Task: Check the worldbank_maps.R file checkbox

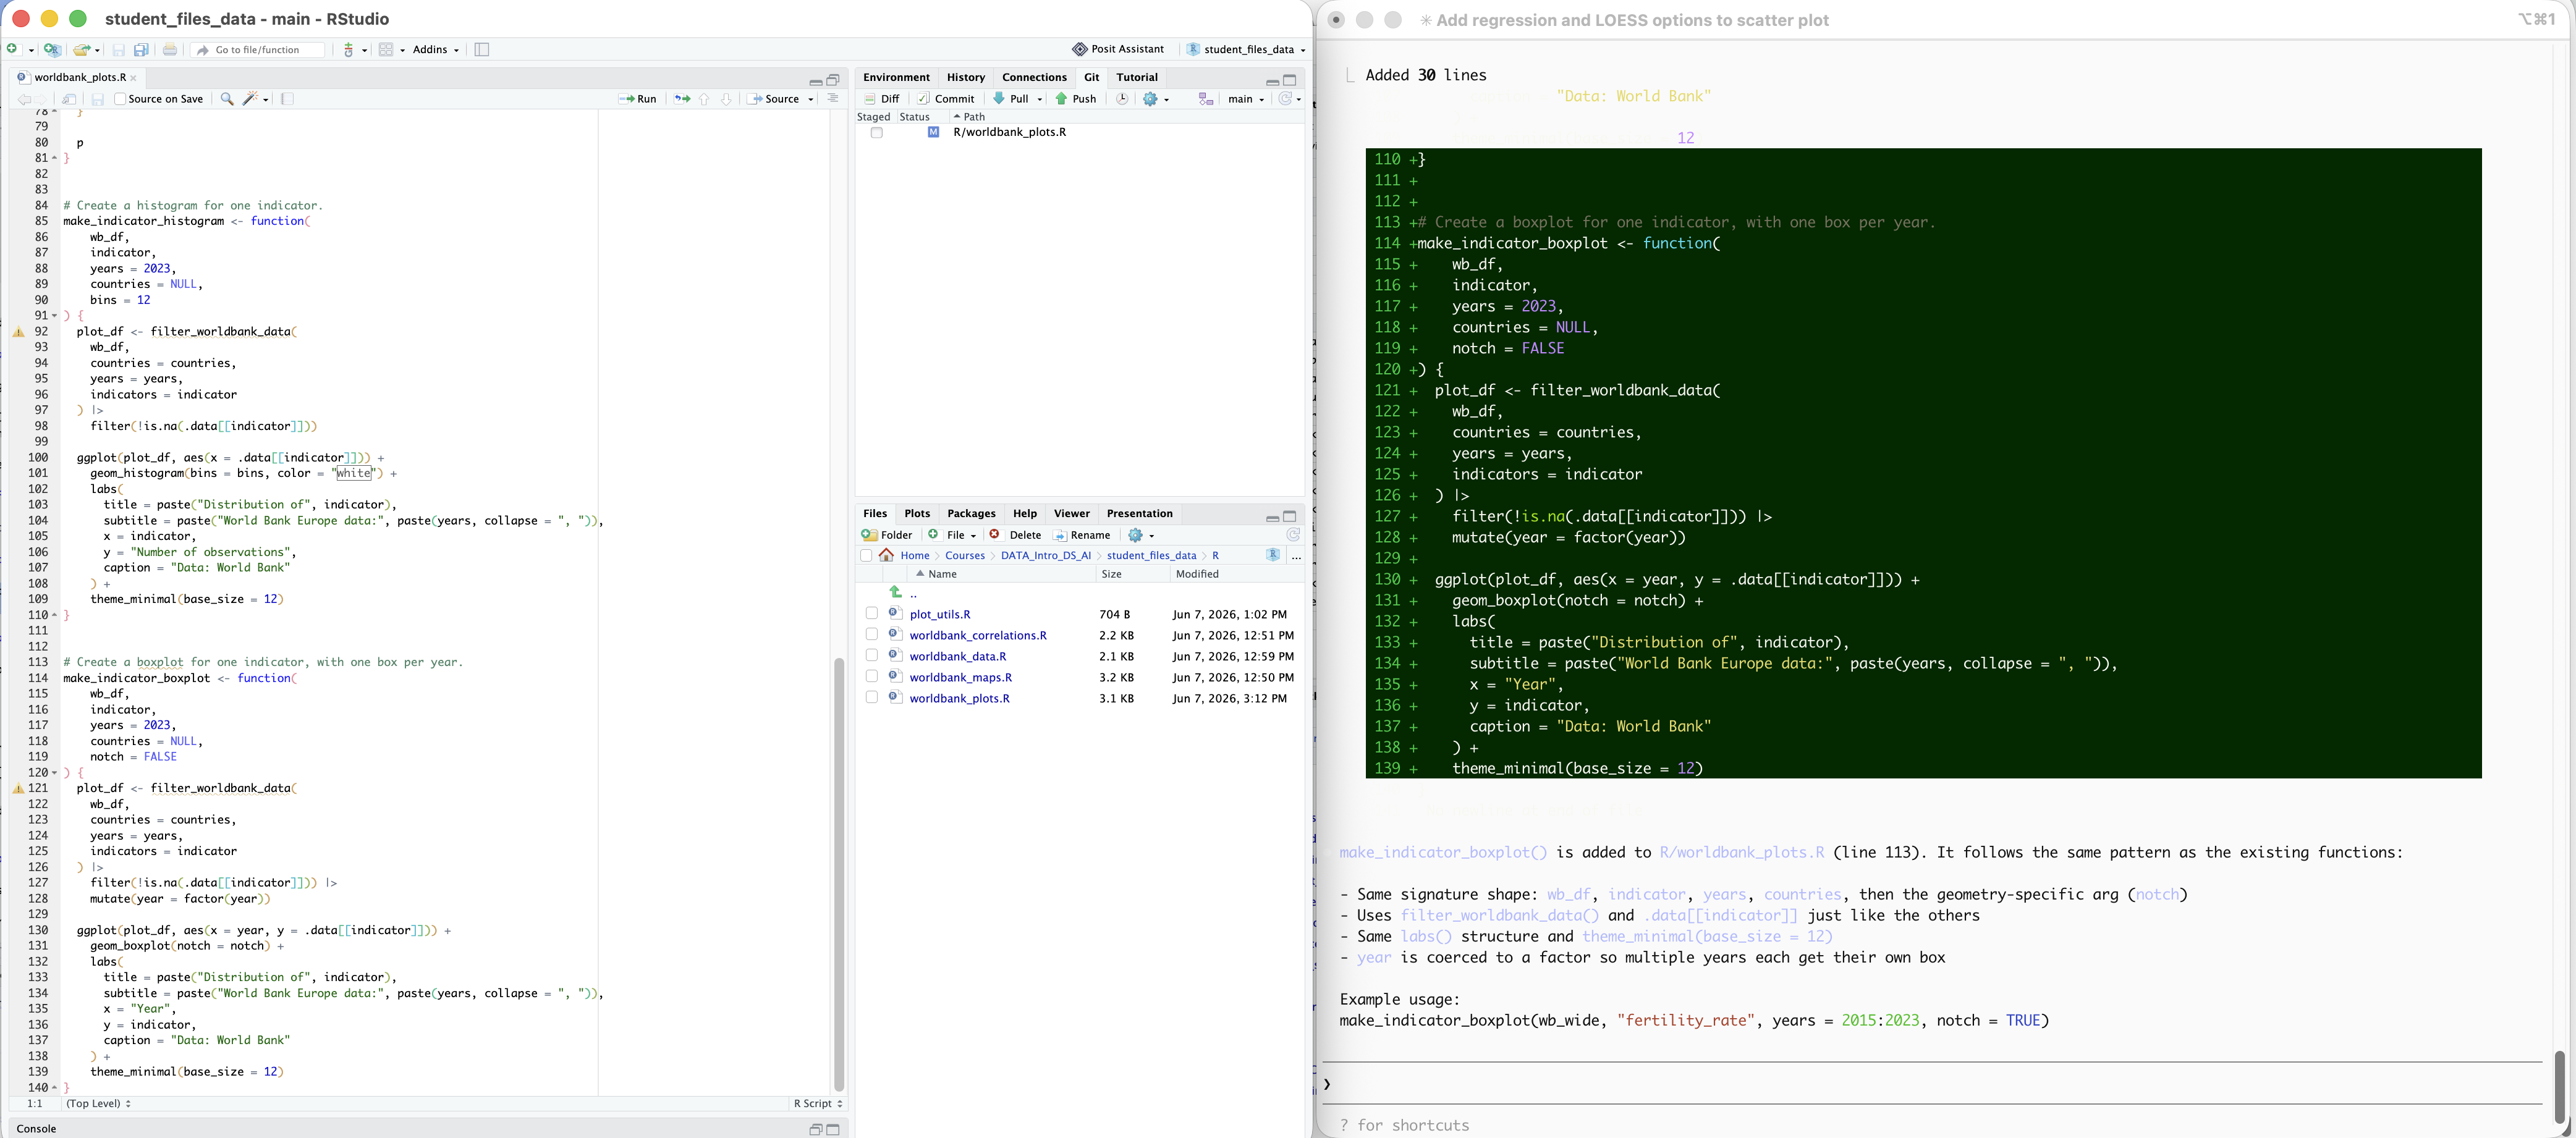Action: pos(872,677)
